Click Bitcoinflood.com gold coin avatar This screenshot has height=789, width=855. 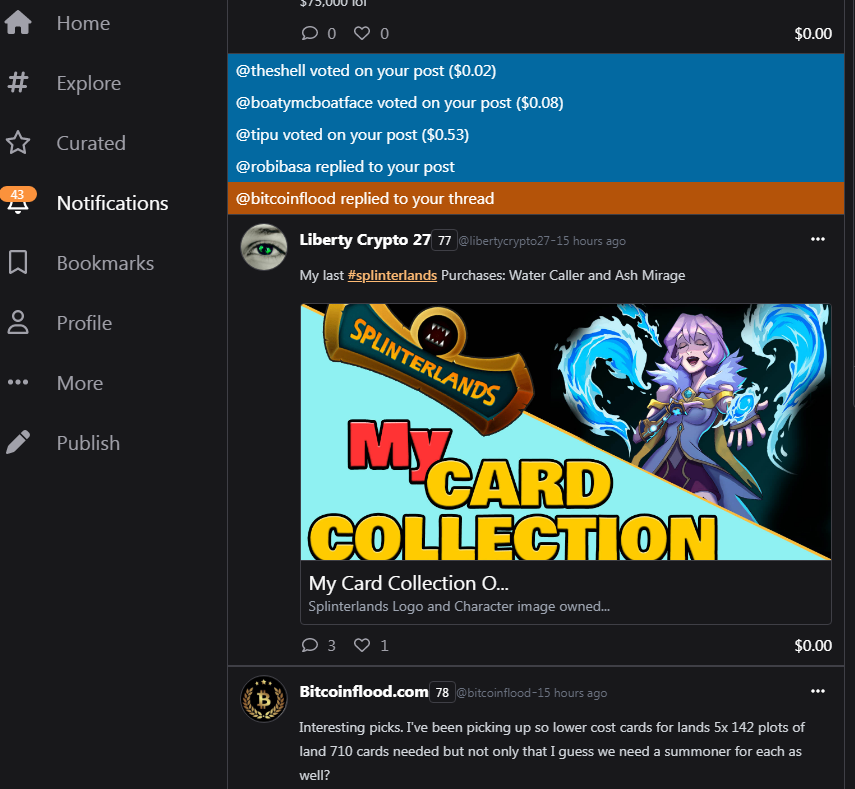coord(264,699)
